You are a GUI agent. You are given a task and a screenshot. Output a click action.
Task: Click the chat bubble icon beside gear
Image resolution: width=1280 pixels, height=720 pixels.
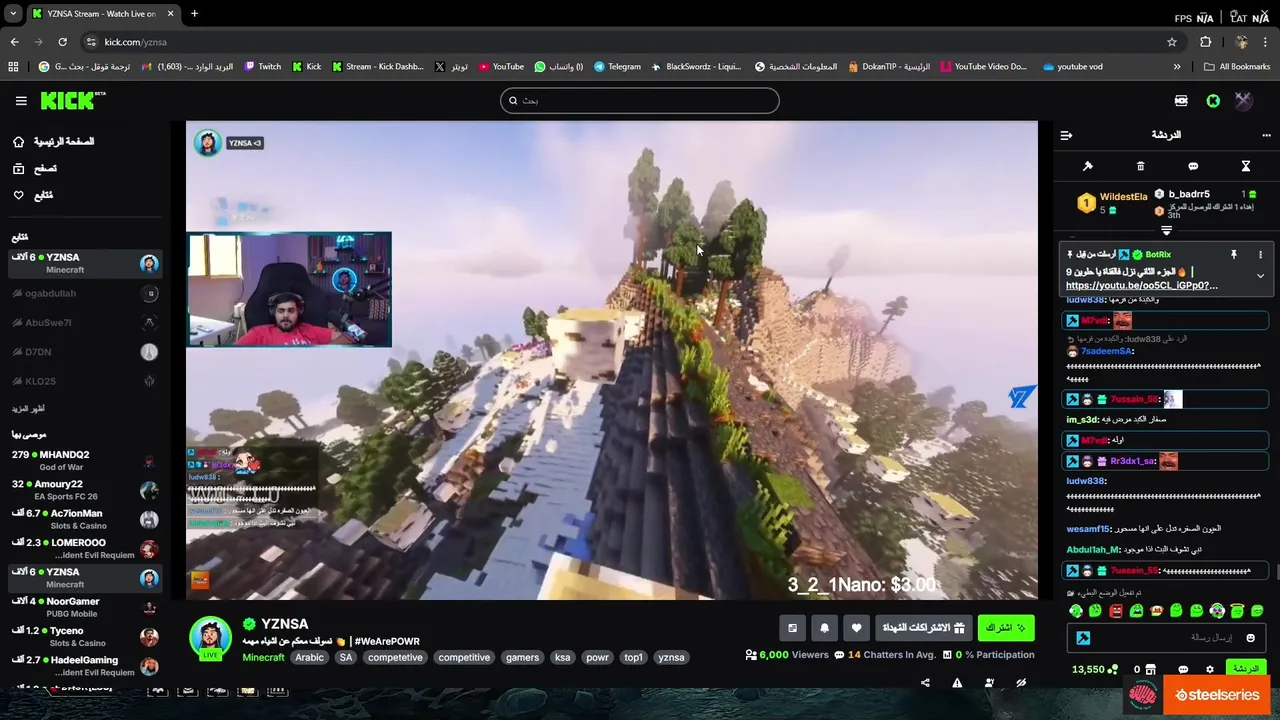point(1183,669)
